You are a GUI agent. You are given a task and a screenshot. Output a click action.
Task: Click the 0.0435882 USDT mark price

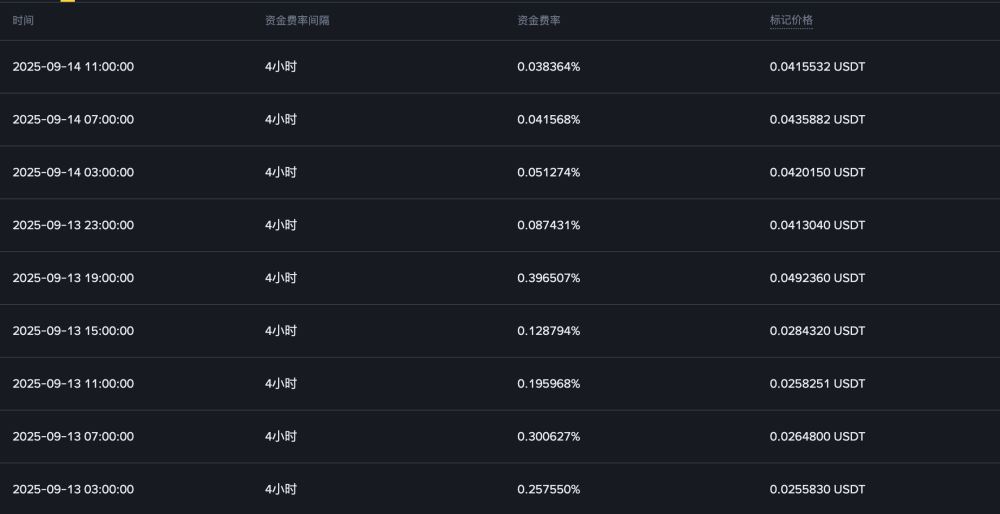pos(817,120)
